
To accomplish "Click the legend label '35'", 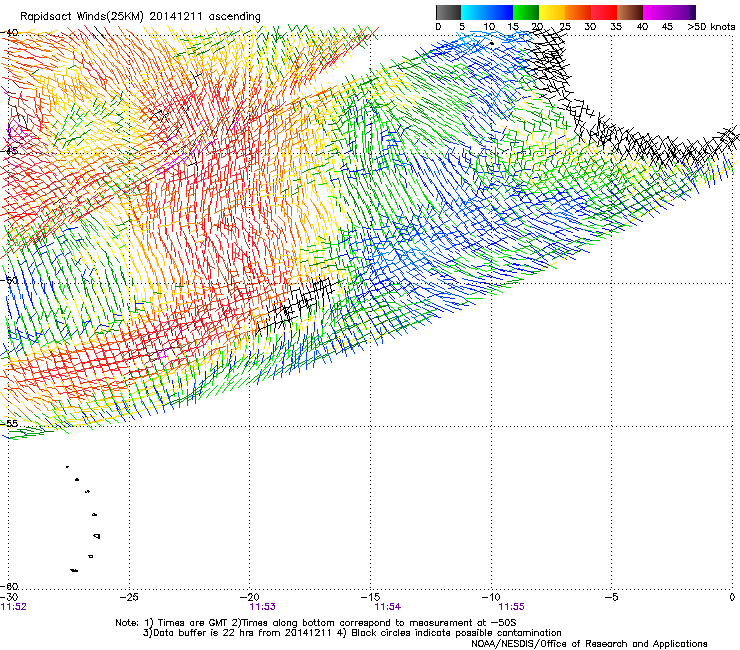I will point(616,27).
